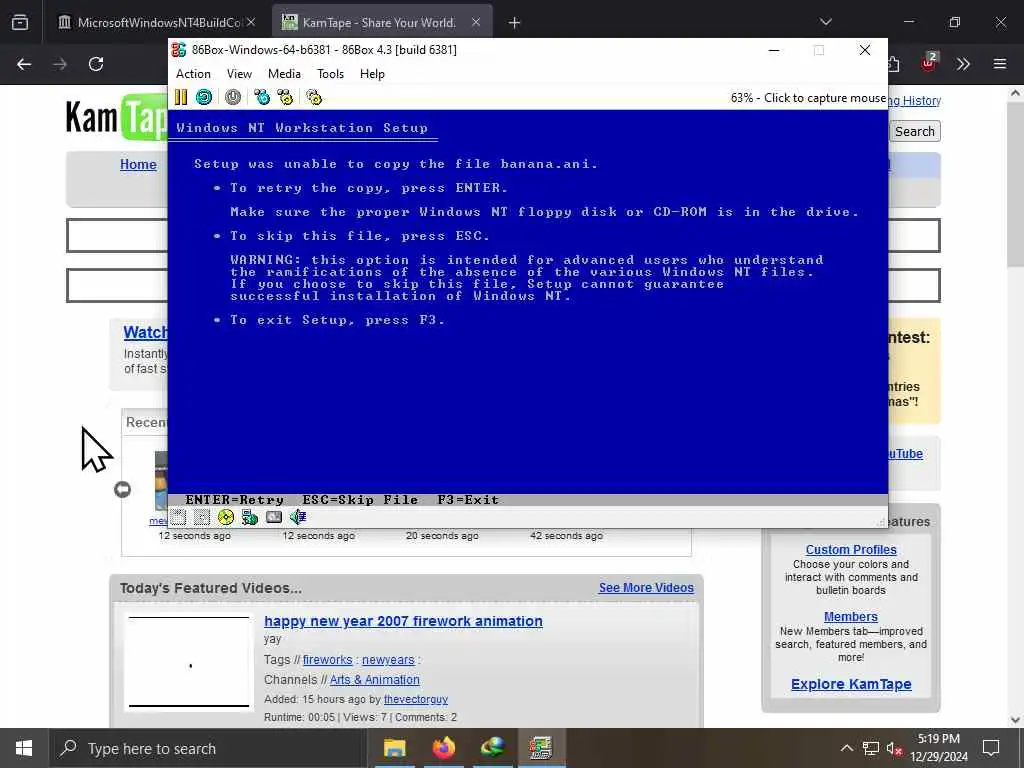Open 86Box settings gear icon
Screen dimensions: 1024x768
tap(314, 97)
